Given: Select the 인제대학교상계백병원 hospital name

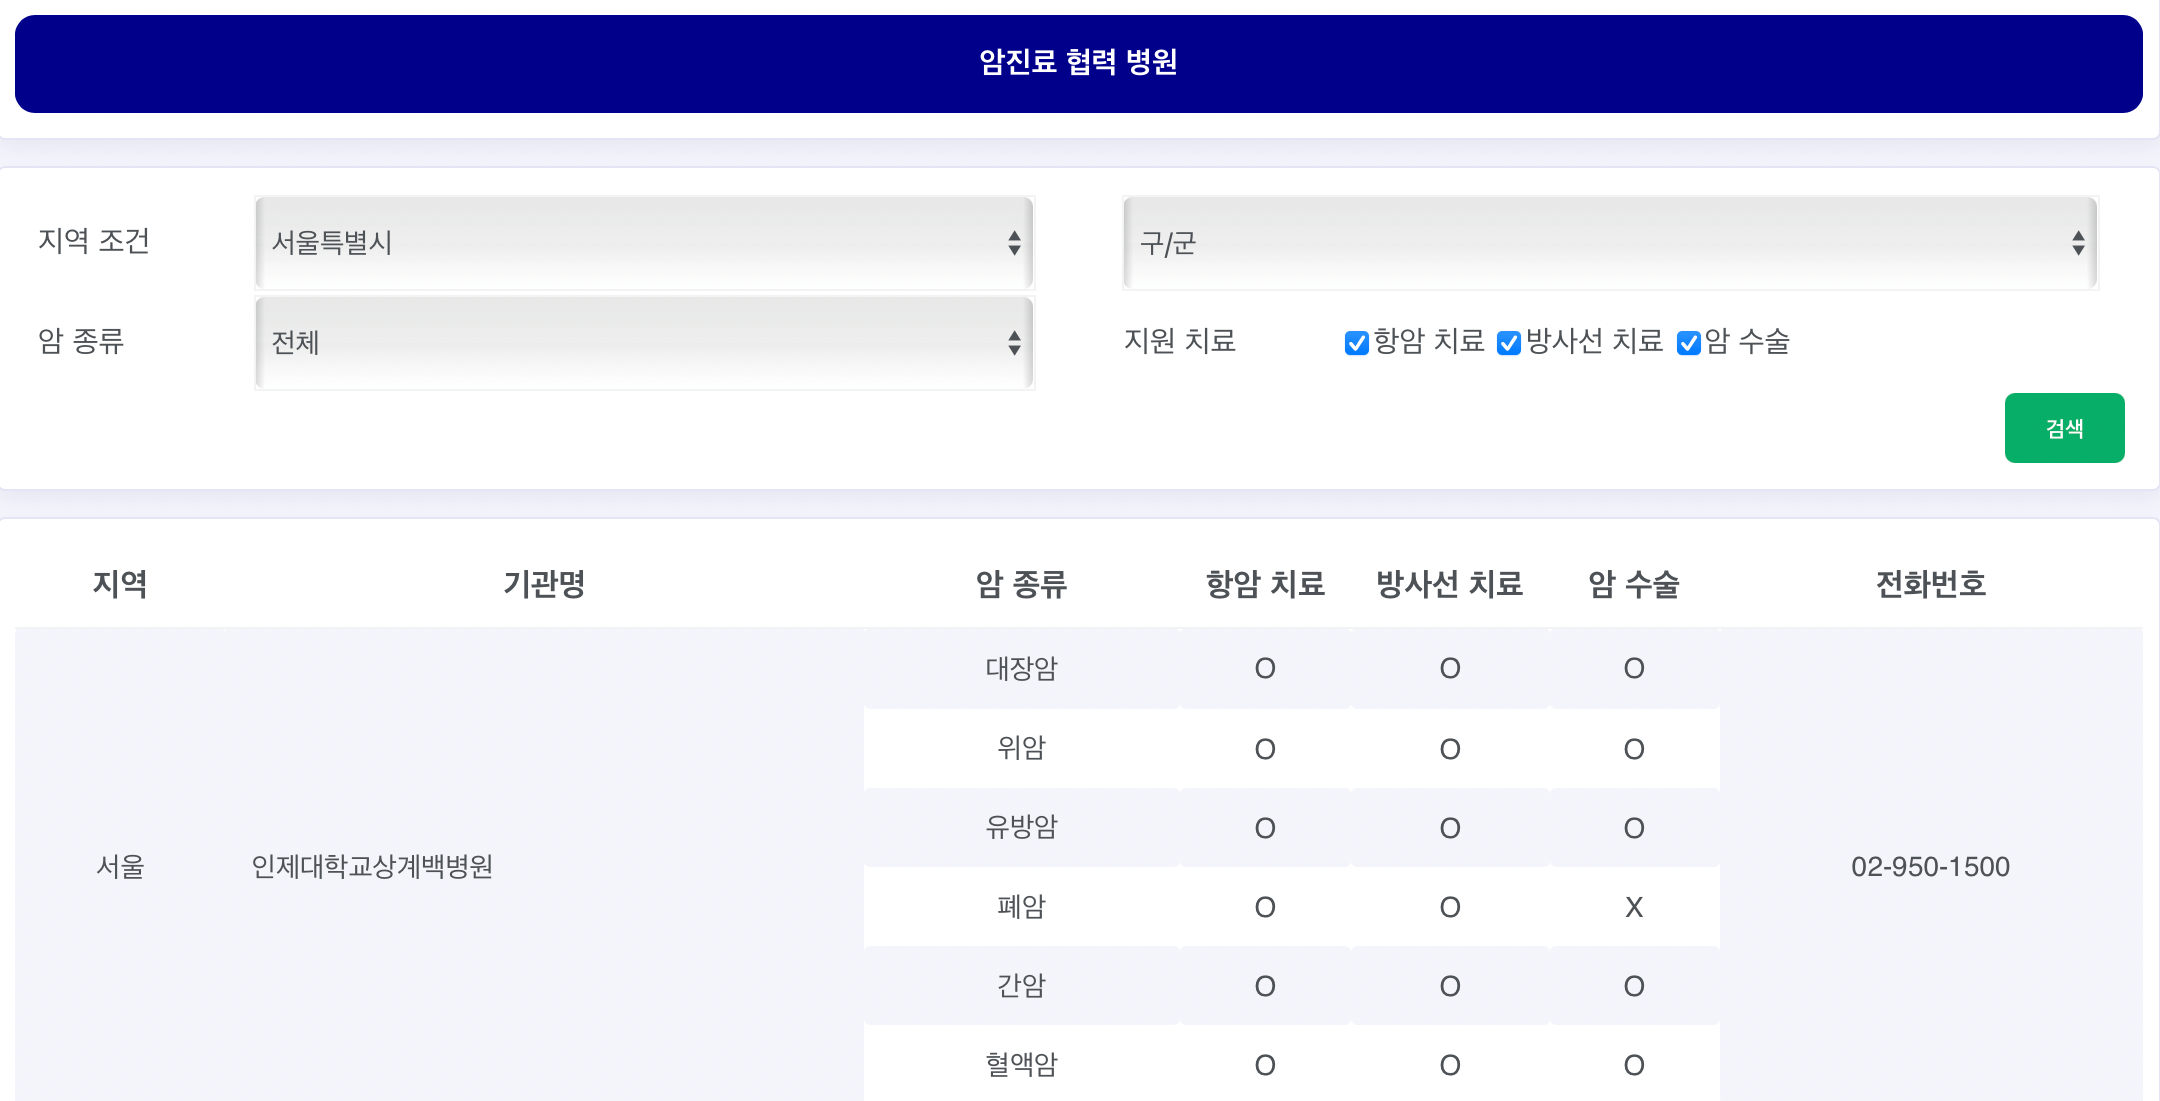Looking at the screenshot, I should pos(372,866).
